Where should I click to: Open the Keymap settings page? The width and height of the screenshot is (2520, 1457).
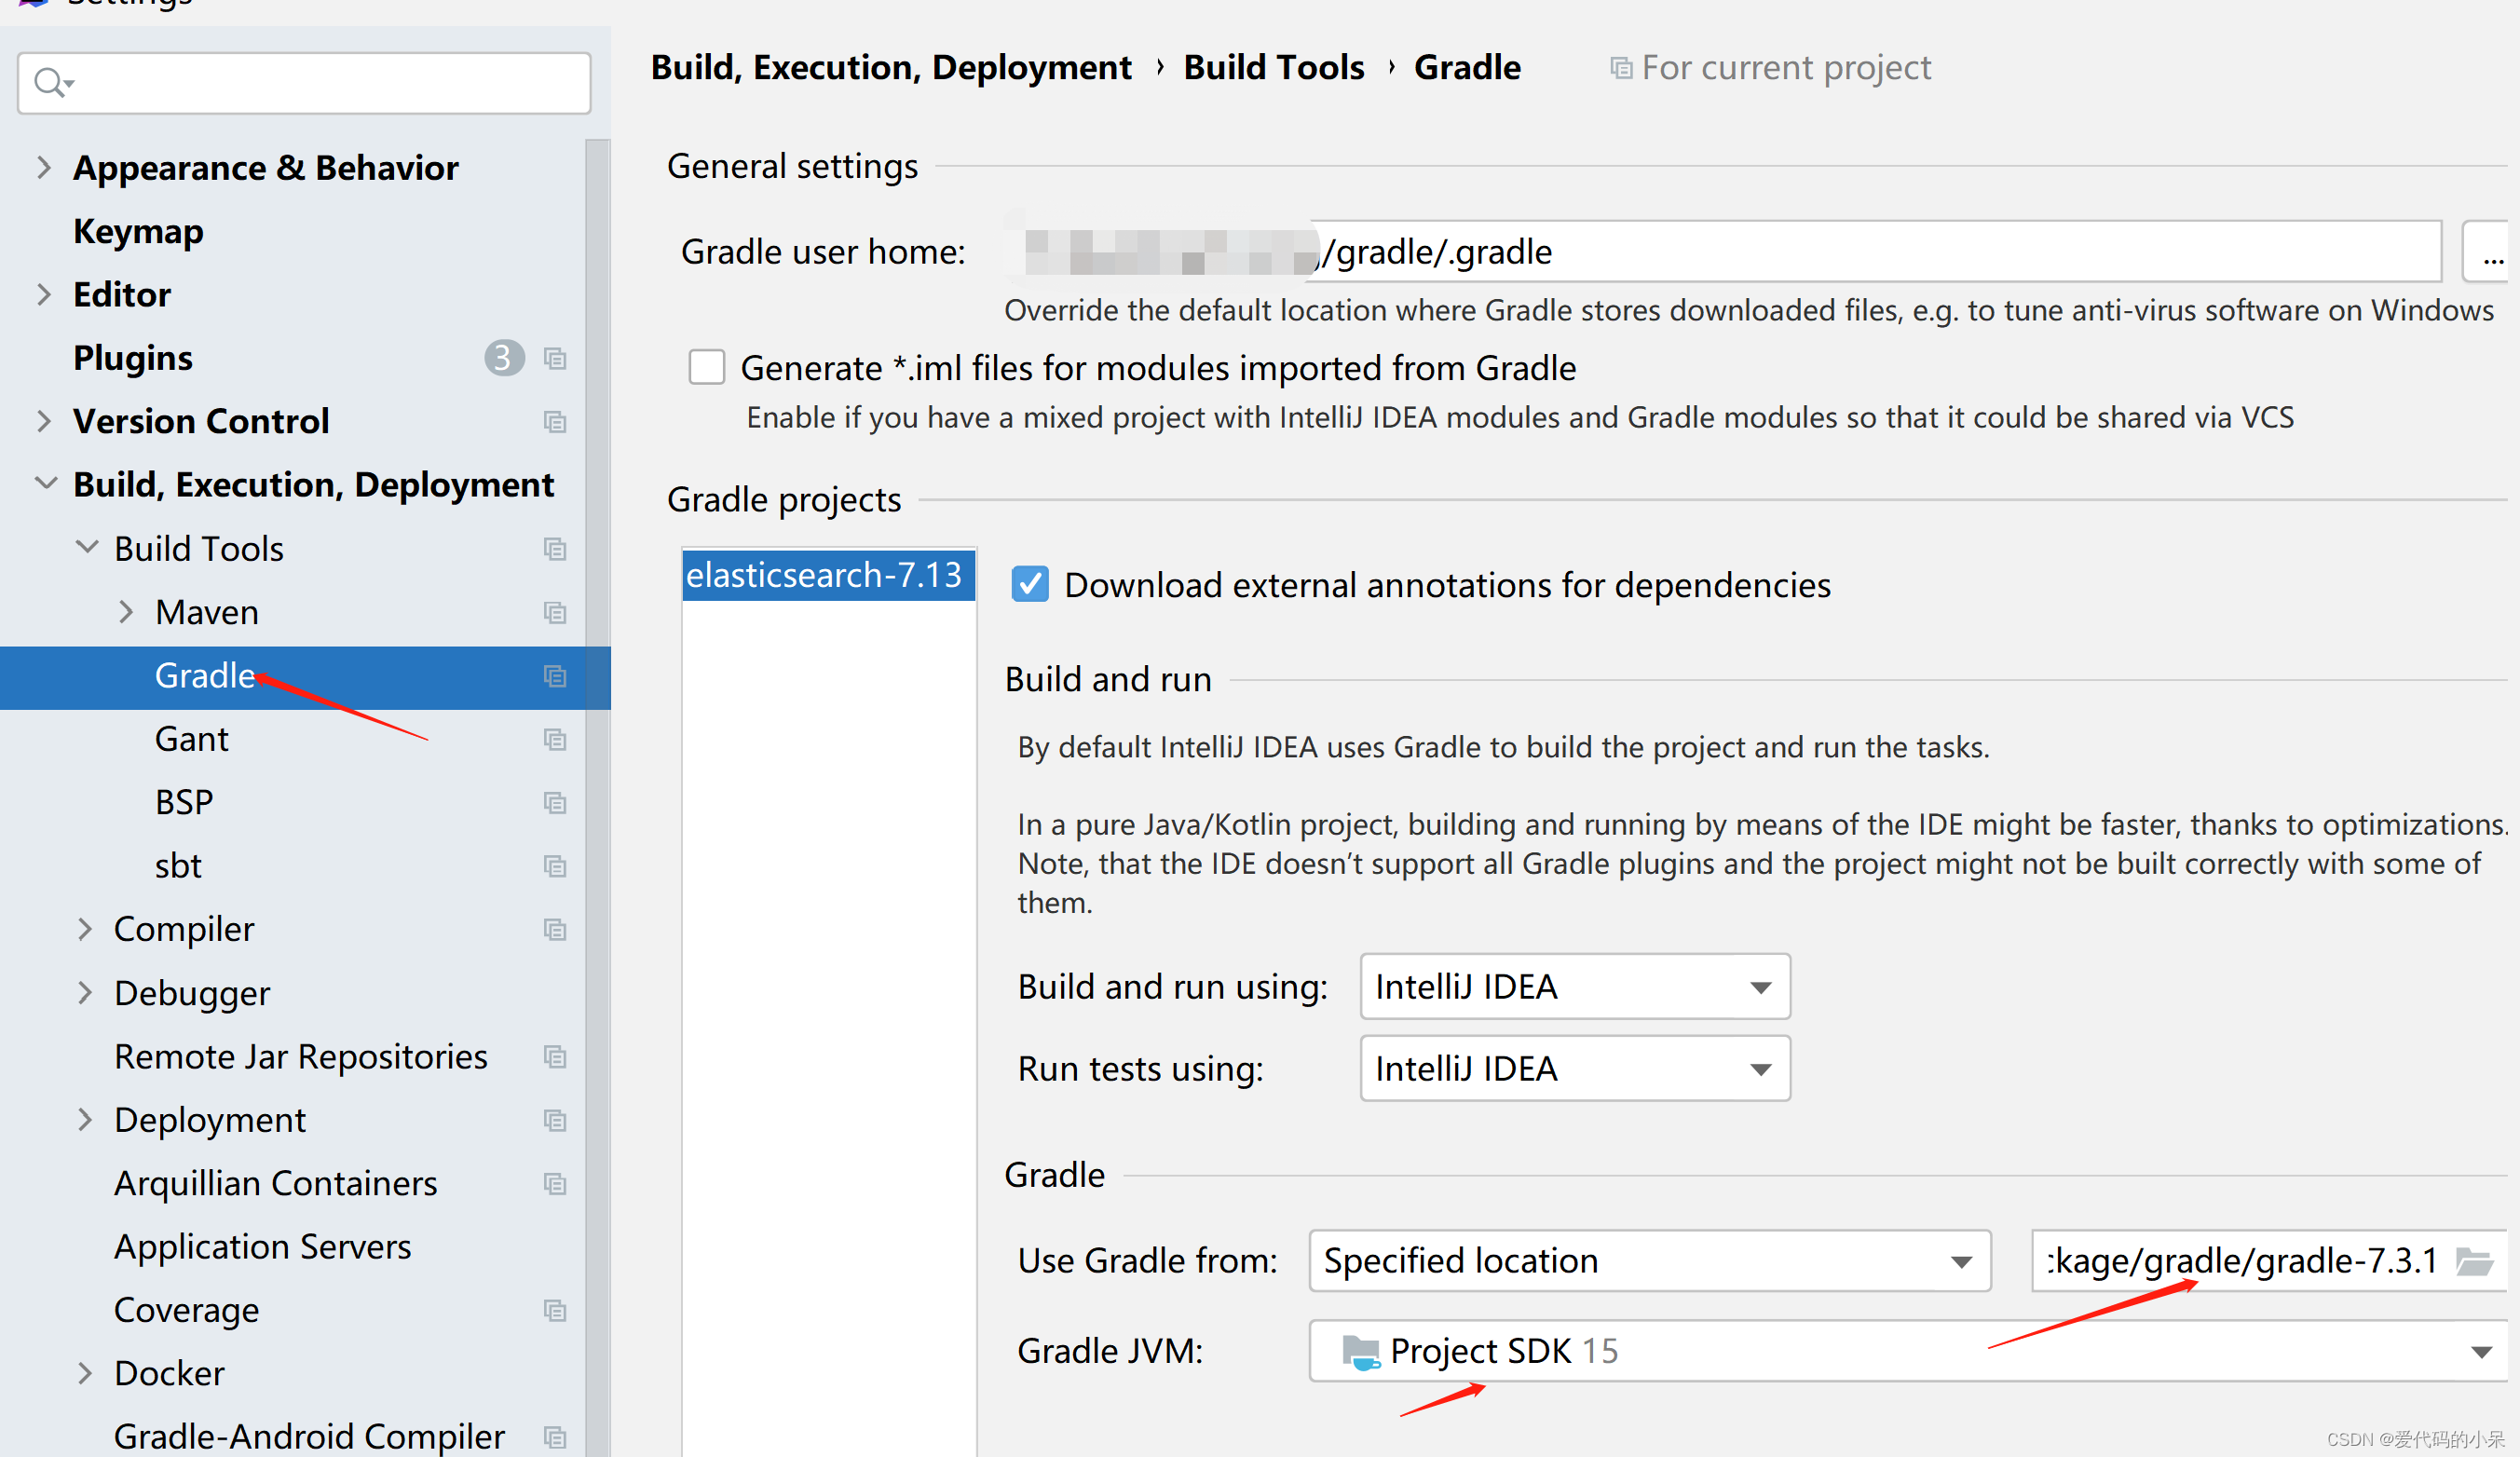(x=138, y=231)
